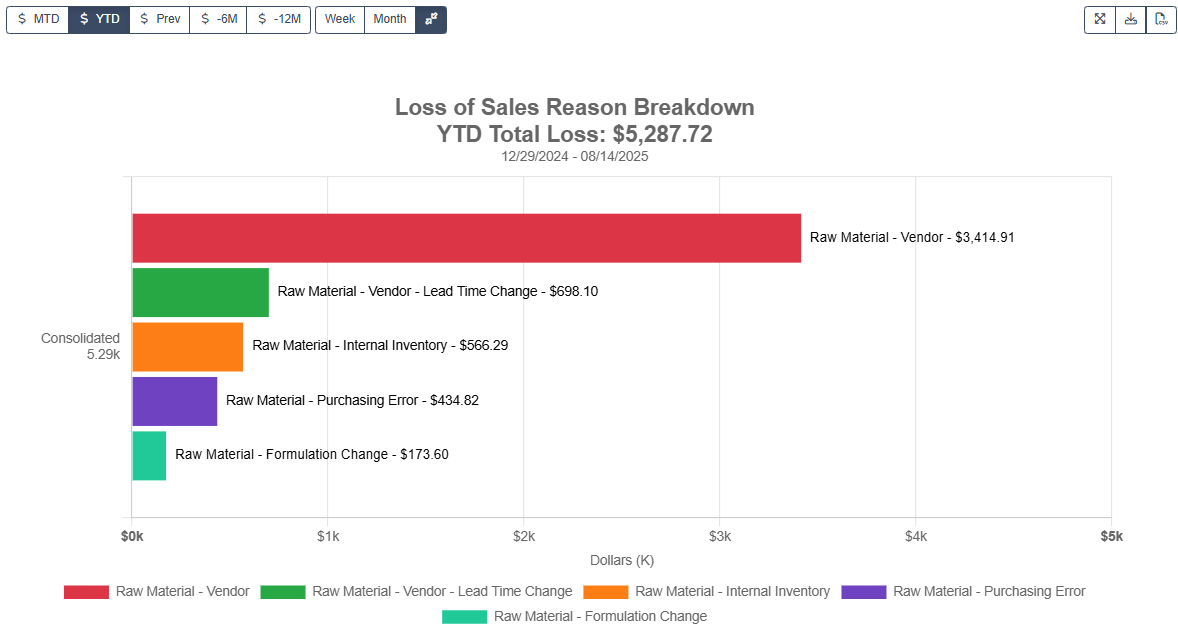Switch to Week view
The width and height of the screenshot is (1178, 637).
tap(339, 19)
